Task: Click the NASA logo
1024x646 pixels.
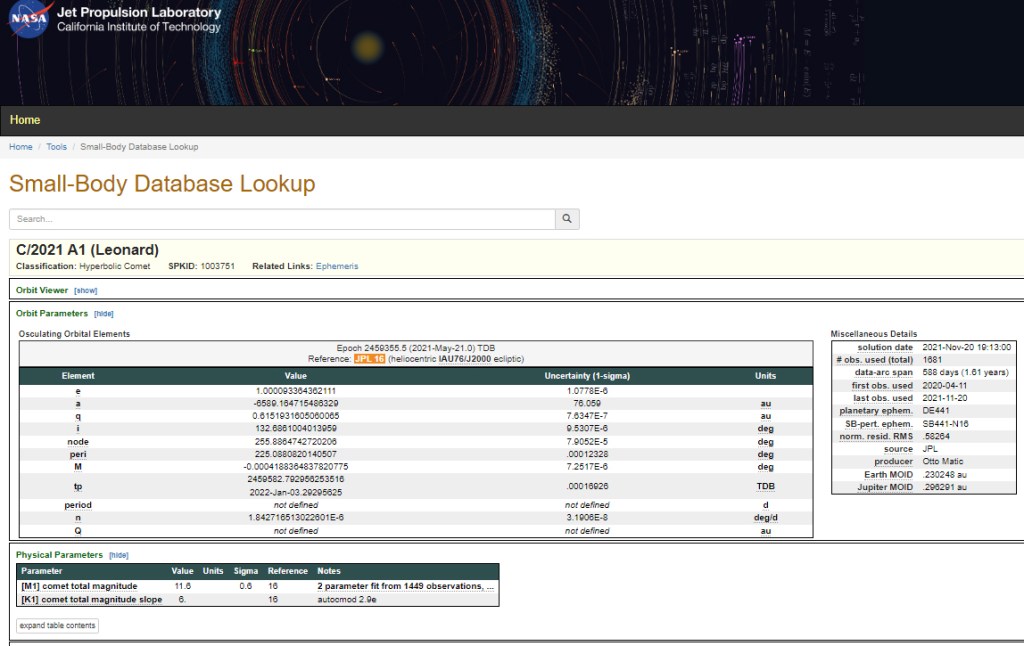Action: [30, 19]
